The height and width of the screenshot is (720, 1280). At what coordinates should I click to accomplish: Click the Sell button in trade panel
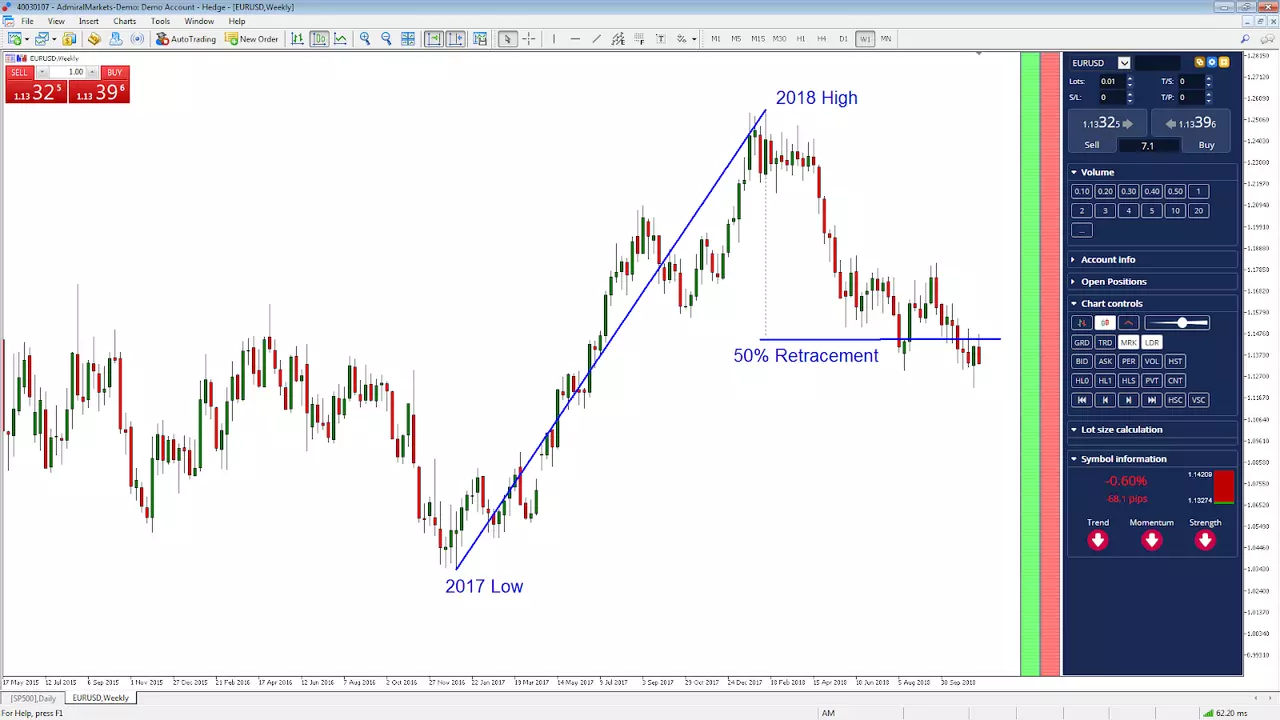point(1092,145)
